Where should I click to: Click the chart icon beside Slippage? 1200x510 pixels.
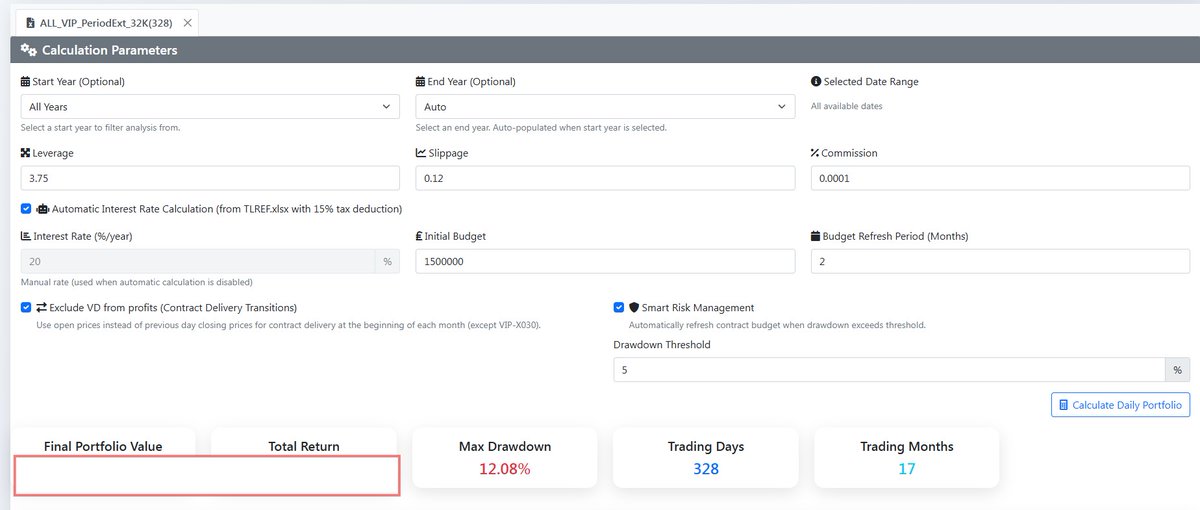pos(421,153)
